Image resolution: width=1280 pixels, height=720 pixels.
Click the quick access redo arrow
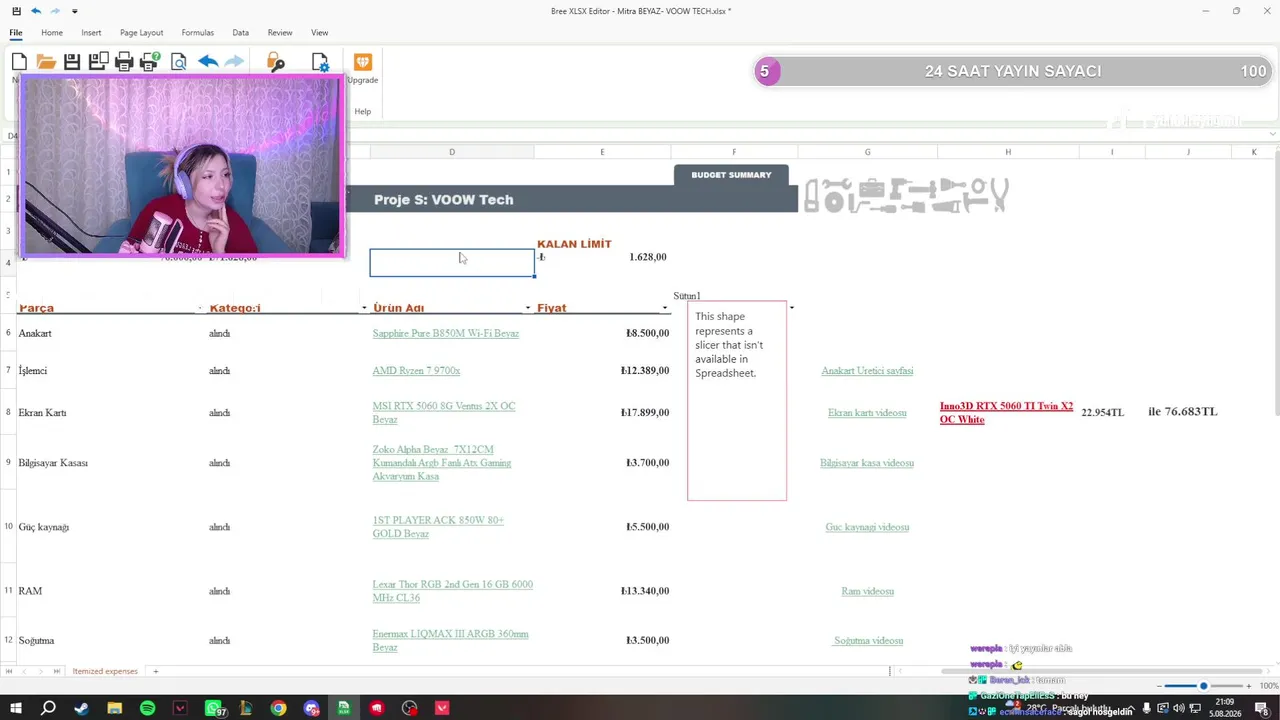click(x=55, y=11)
